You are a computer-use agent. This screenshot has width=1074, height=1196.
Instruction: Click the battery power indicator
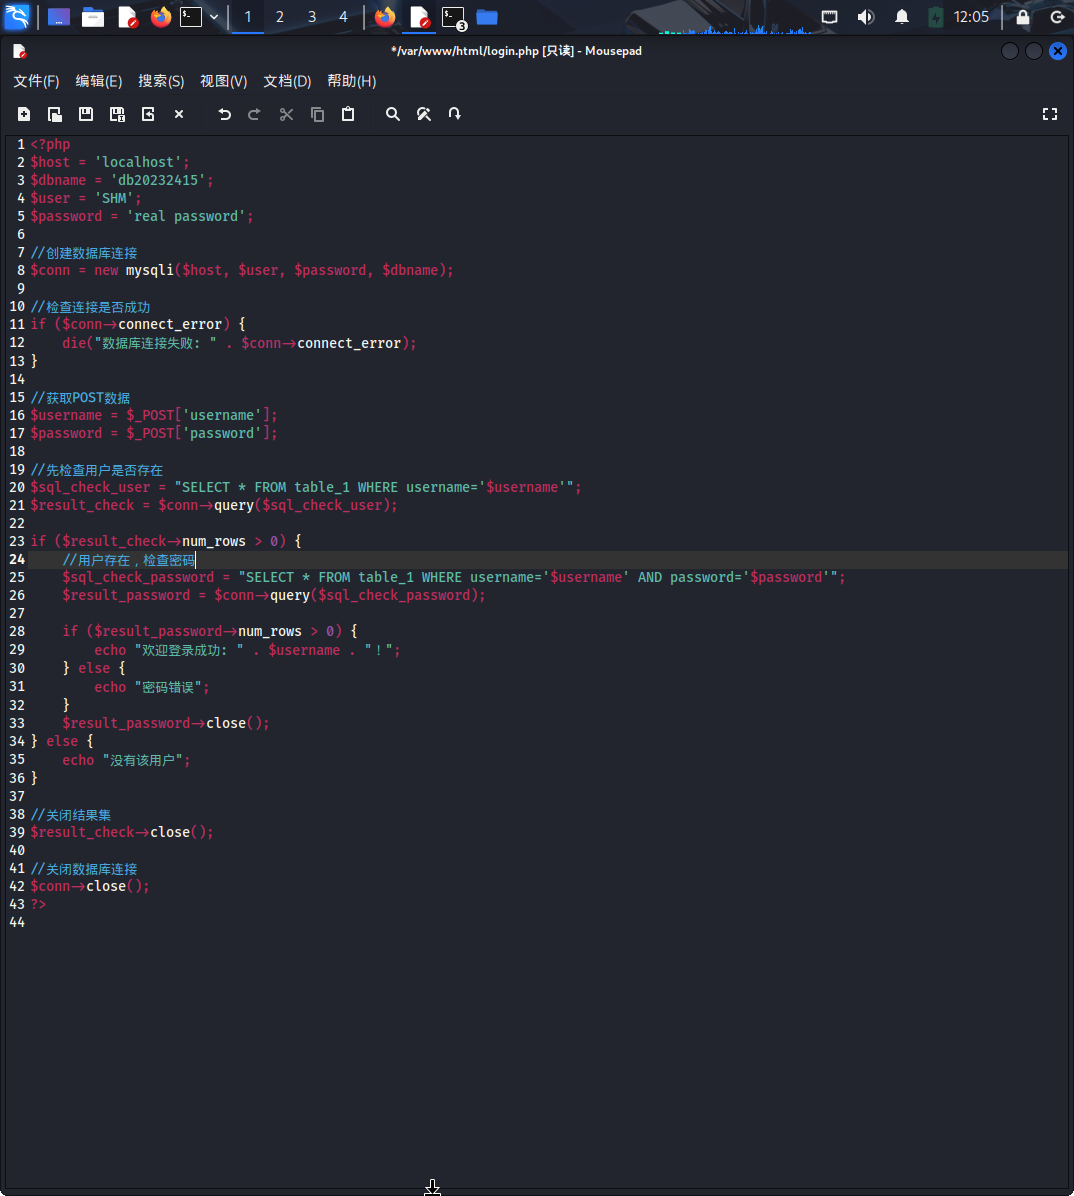[x=935, y=17]
